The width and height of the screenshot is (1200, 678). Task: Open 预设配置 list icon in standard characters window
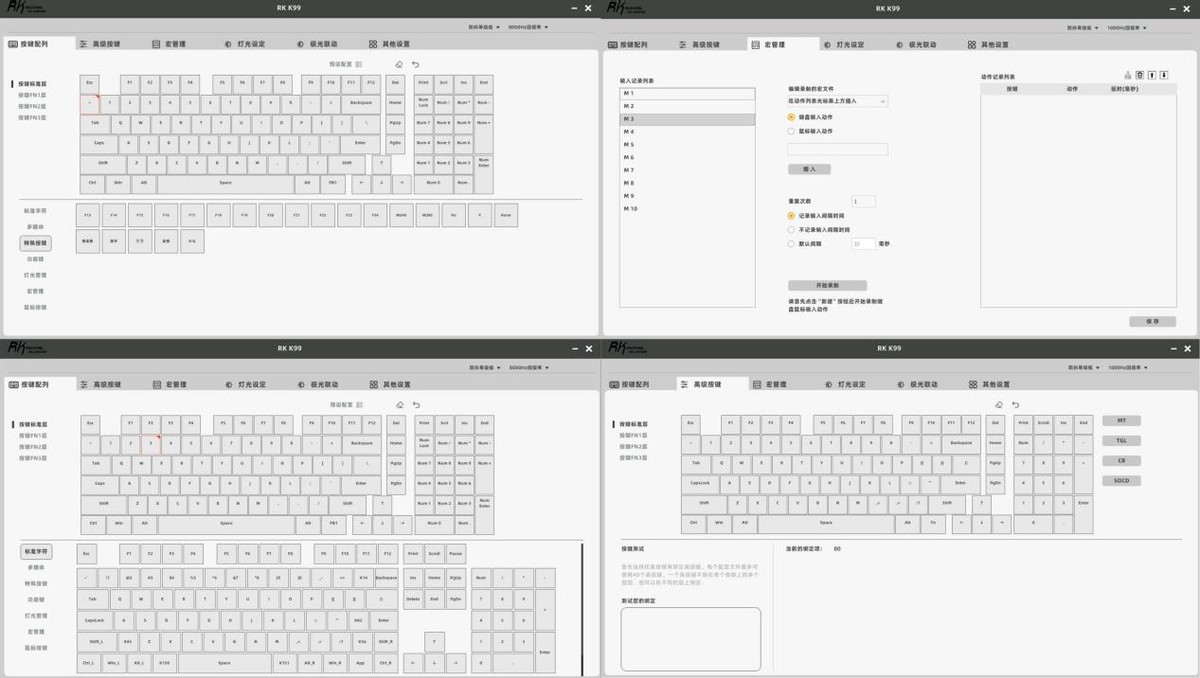[x=359, y=404]
